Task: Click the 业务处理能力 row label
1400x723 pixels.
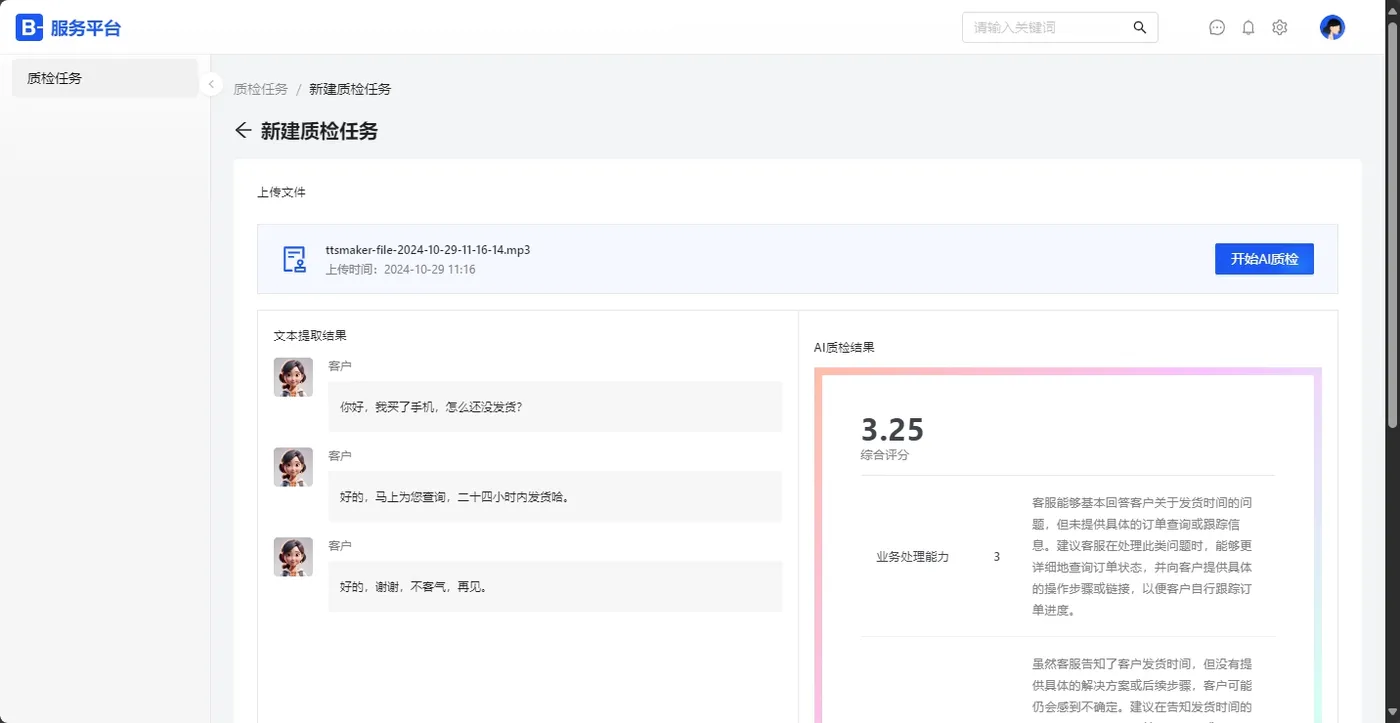Action: [x=912, y=557]
